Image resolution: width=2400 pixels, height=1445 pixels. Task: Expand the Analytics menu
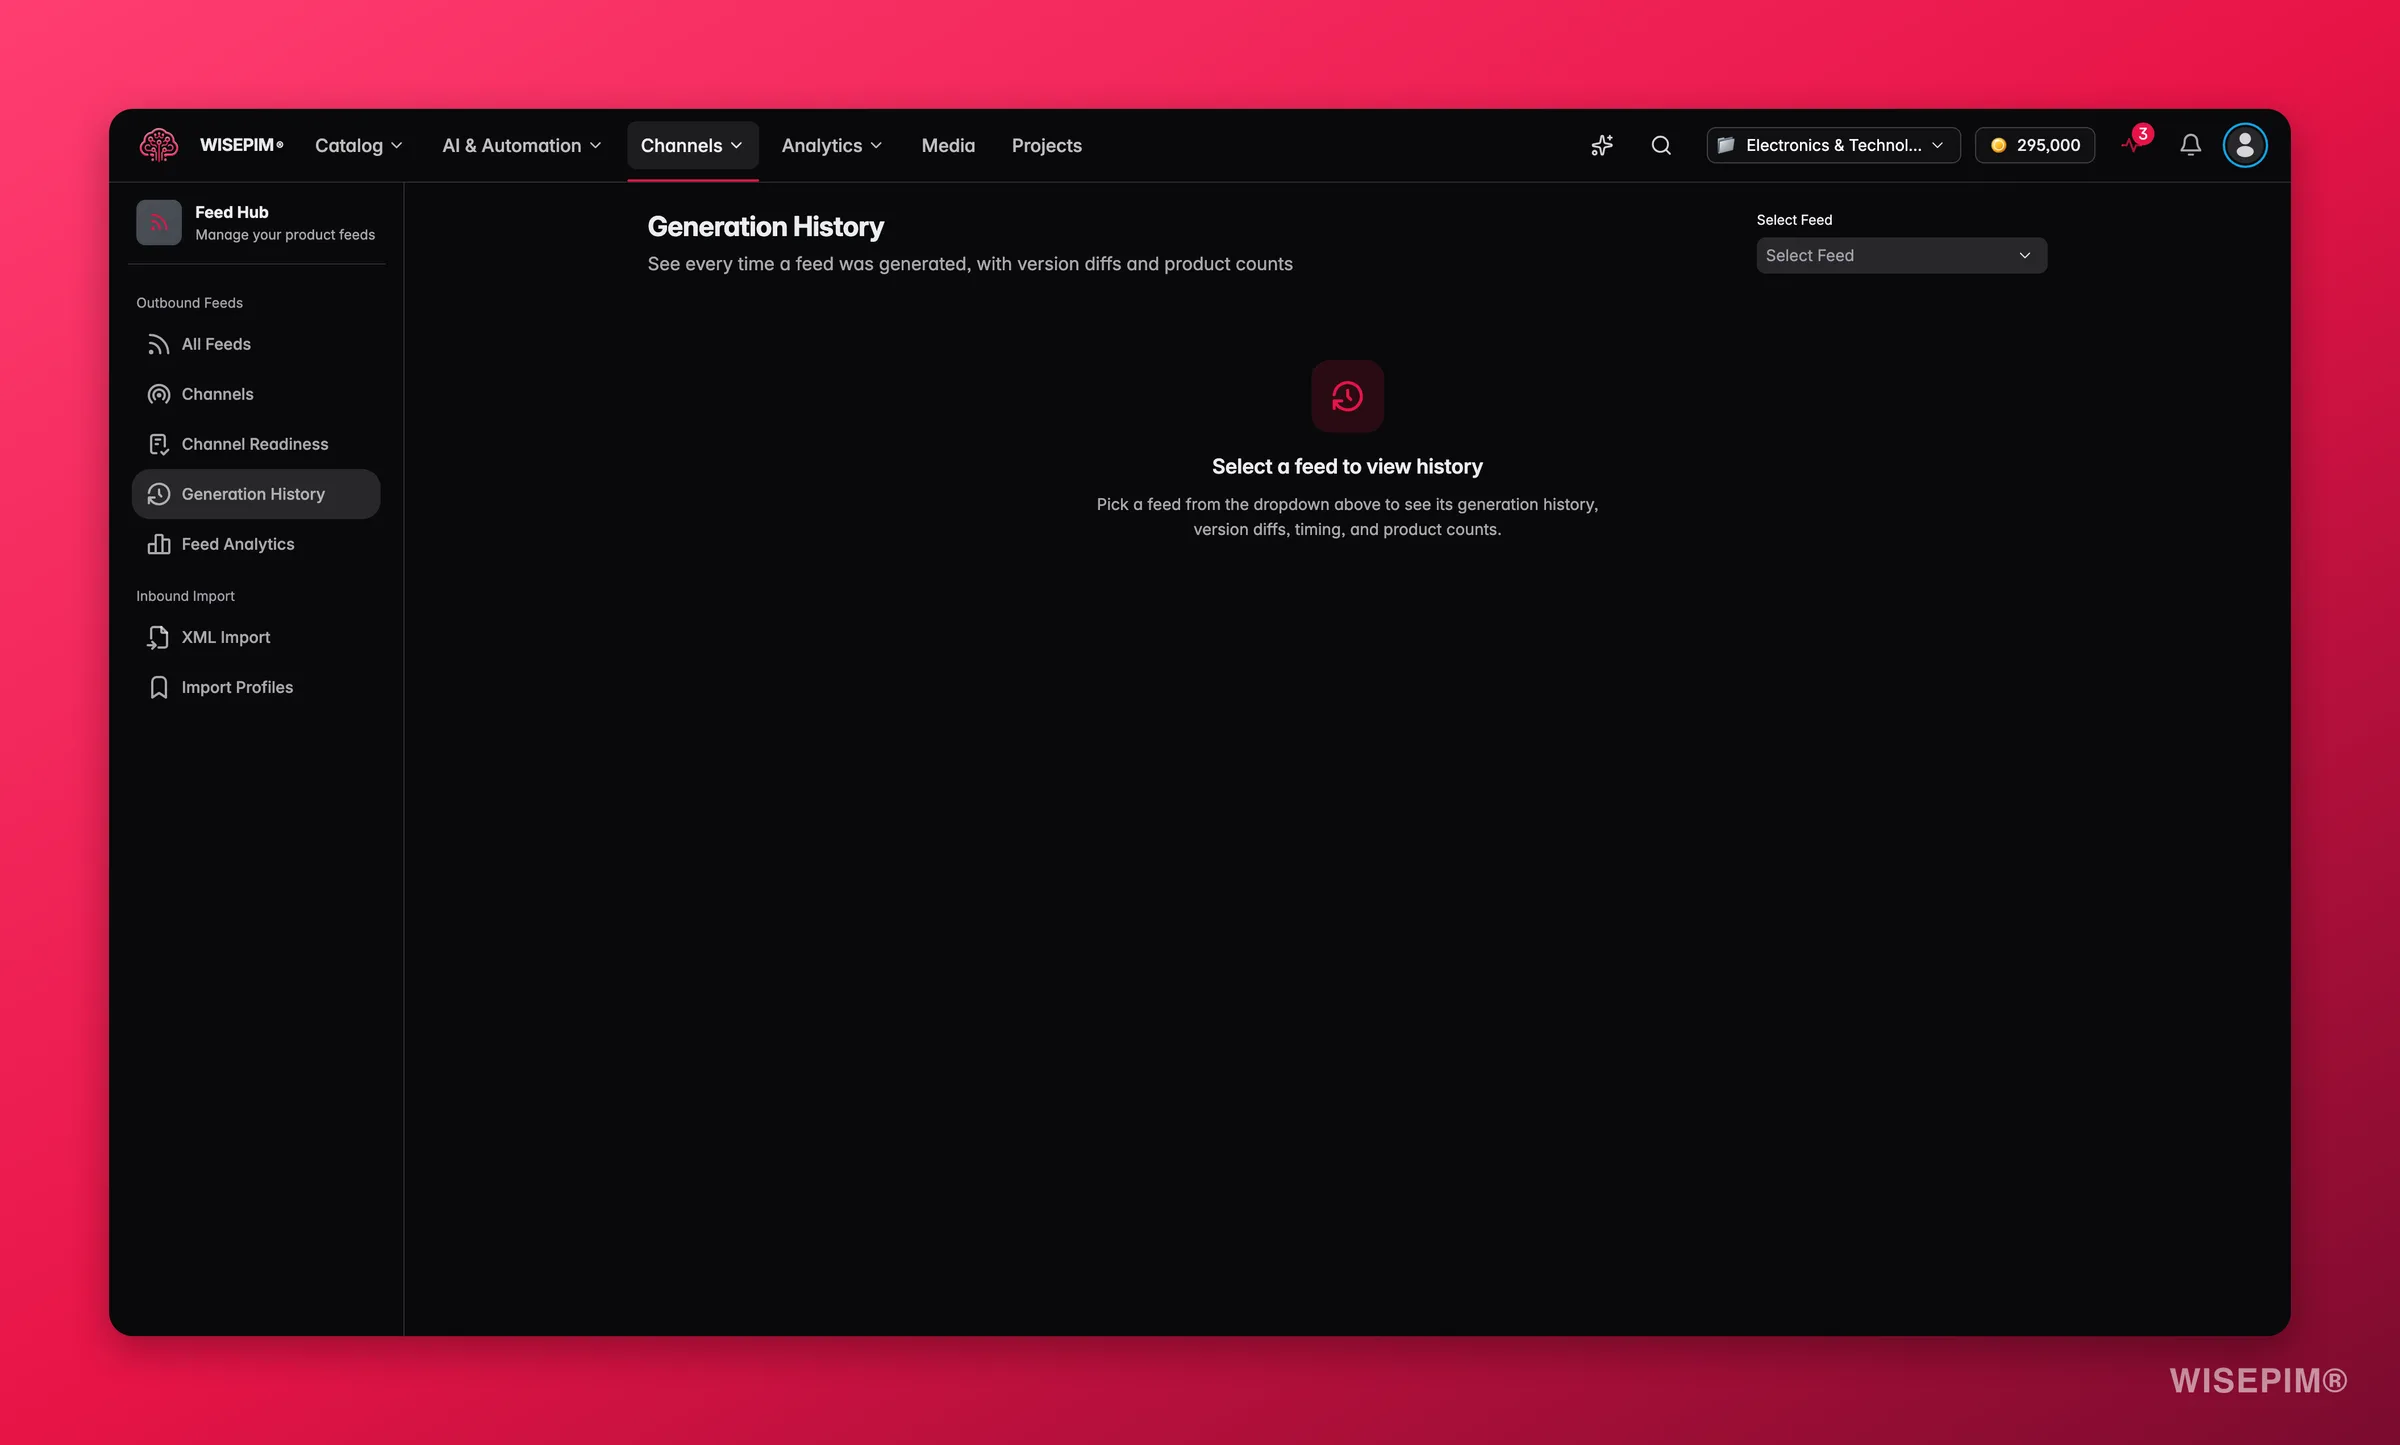[831, 145]
